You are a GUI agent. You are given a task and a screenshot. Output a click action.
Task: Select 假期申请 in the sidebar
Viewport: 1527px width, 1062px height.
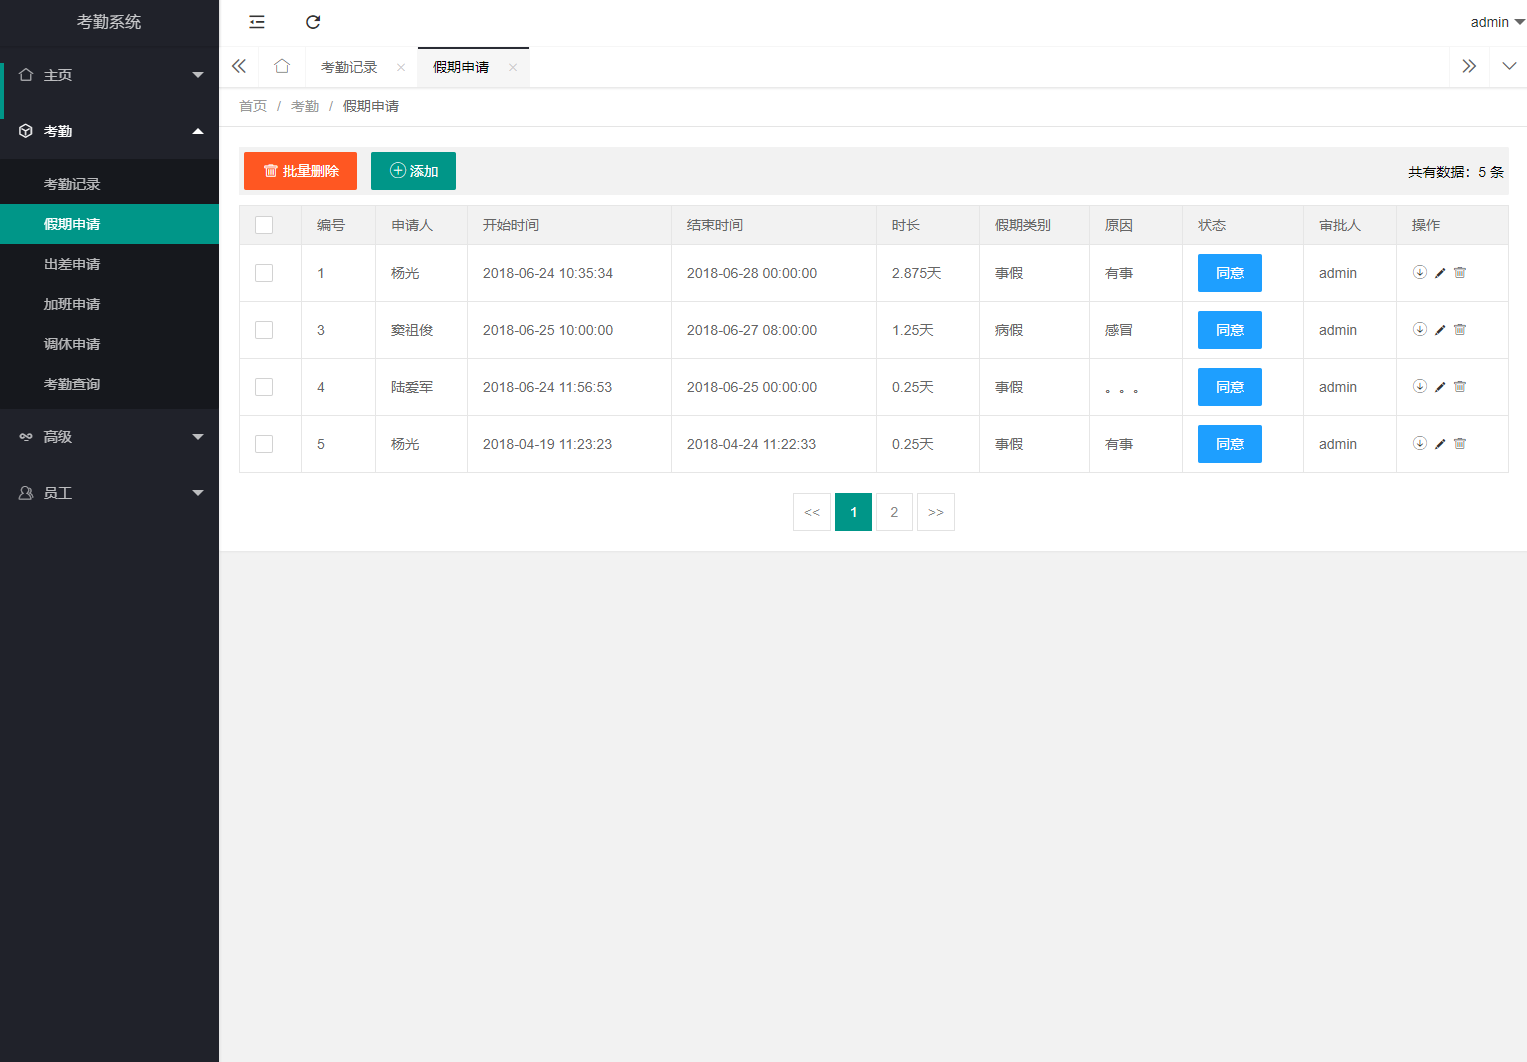(110, 224)
